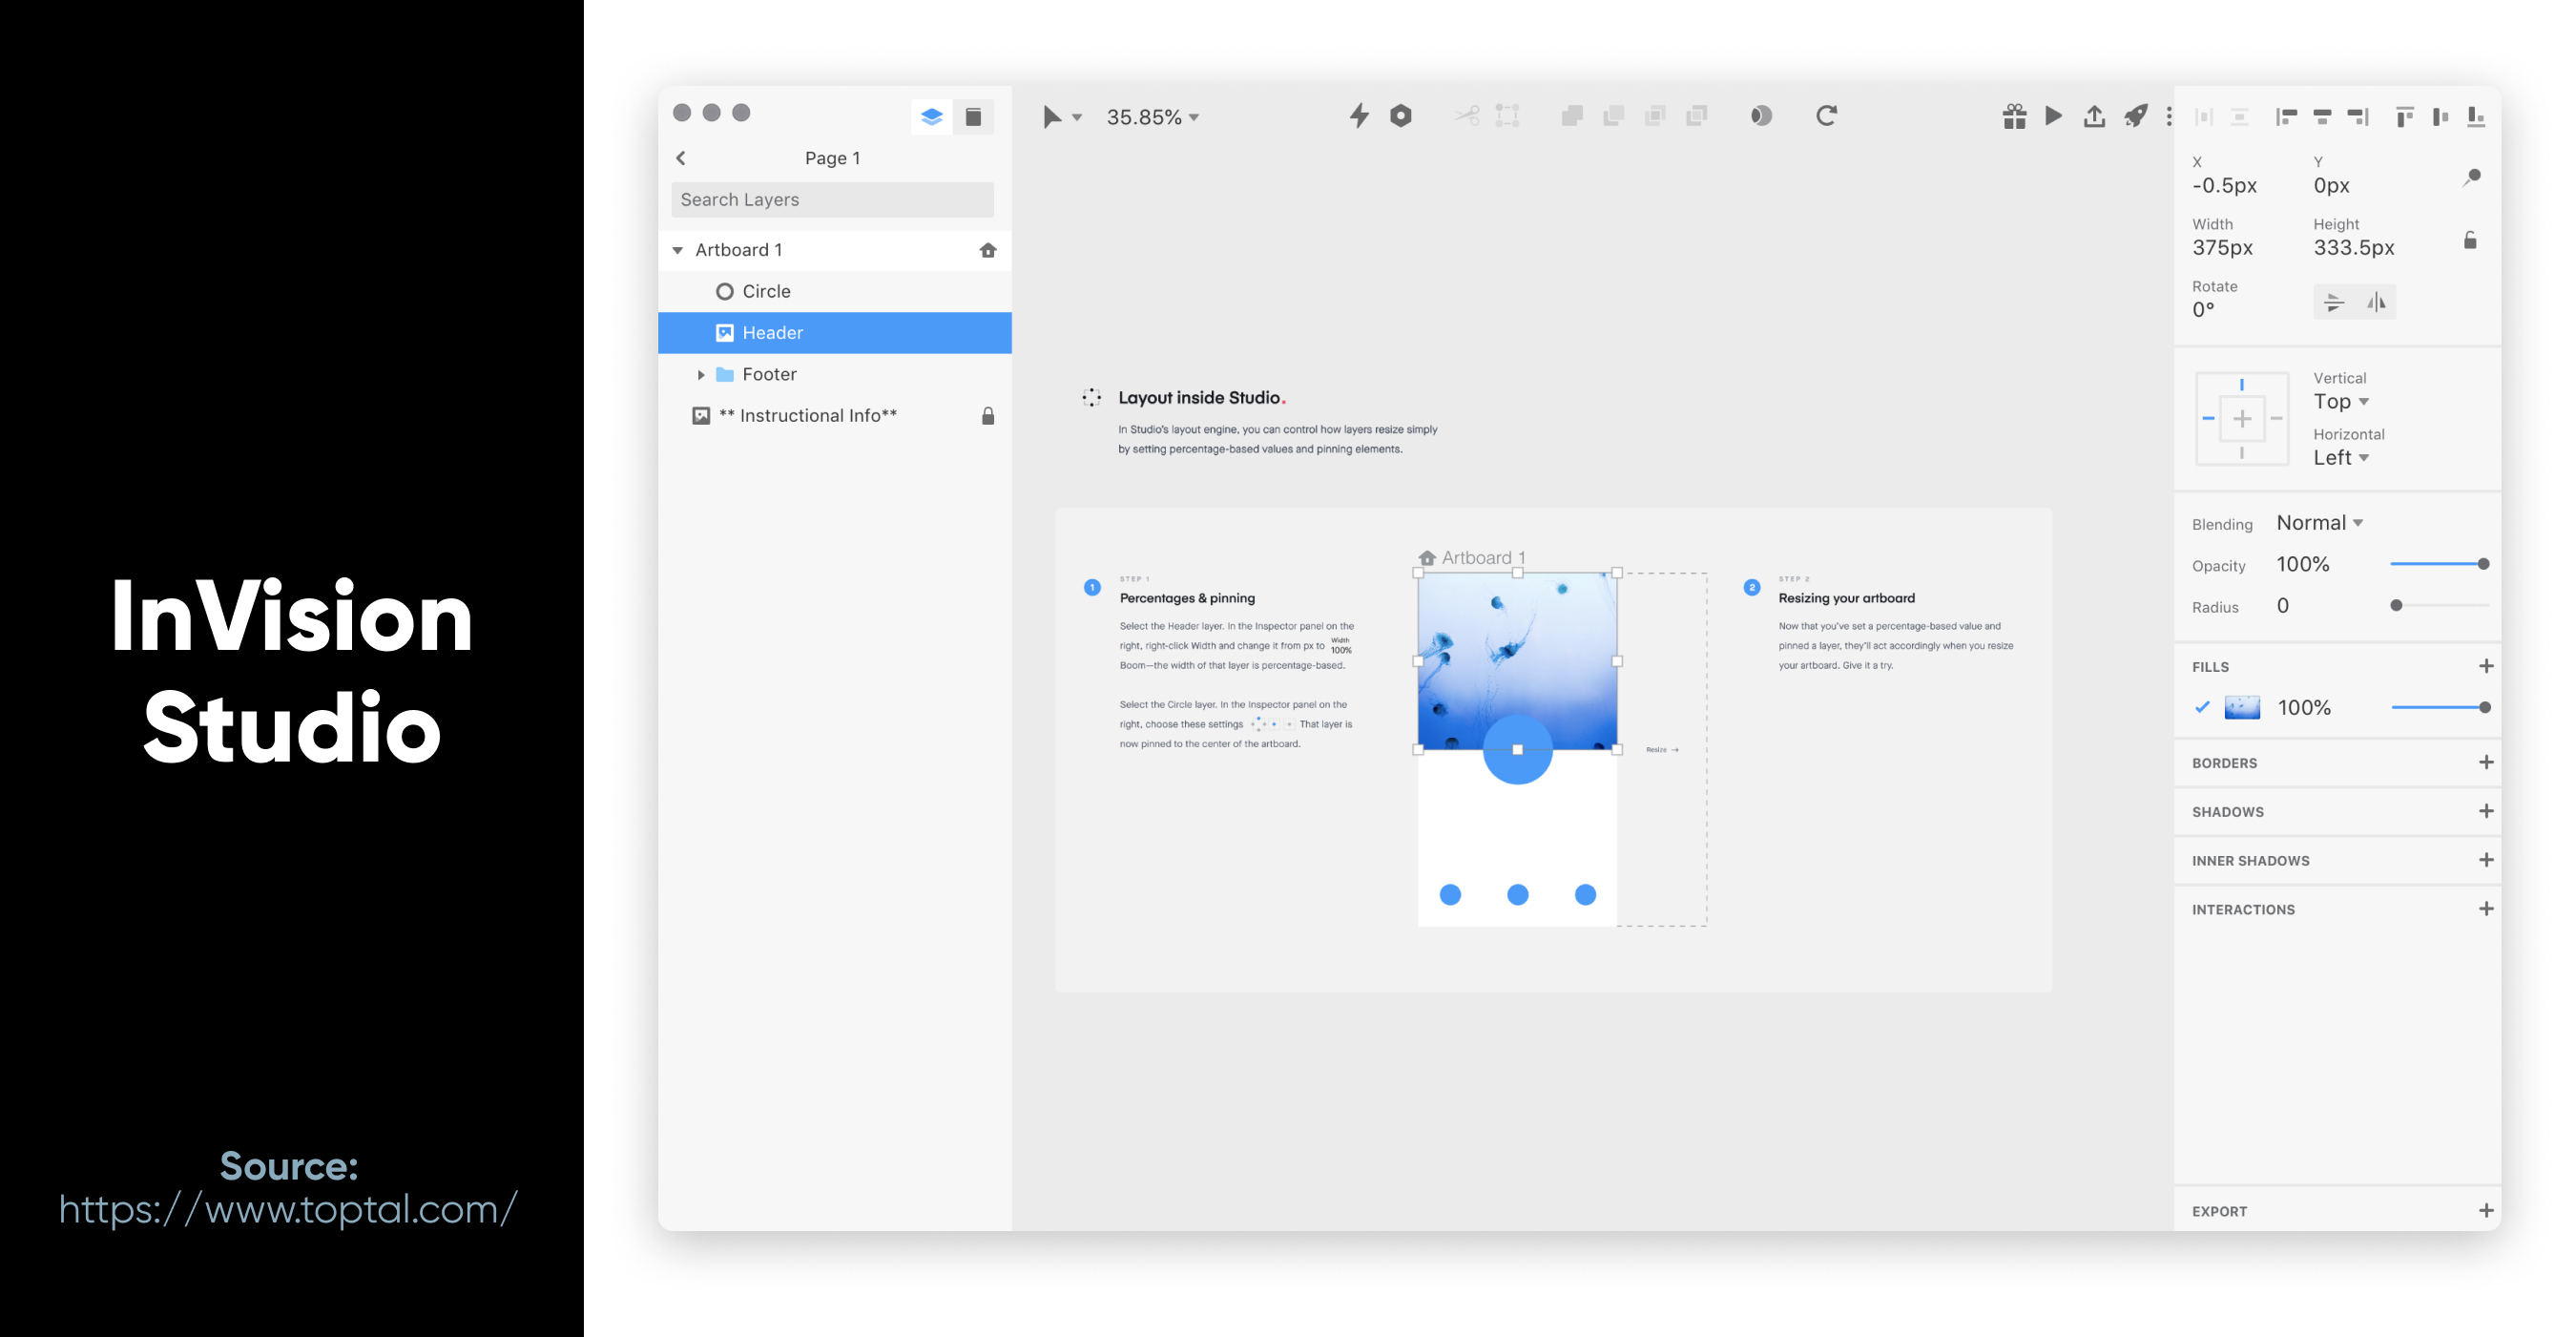Toggle top pin in pinning widget

2241,384
